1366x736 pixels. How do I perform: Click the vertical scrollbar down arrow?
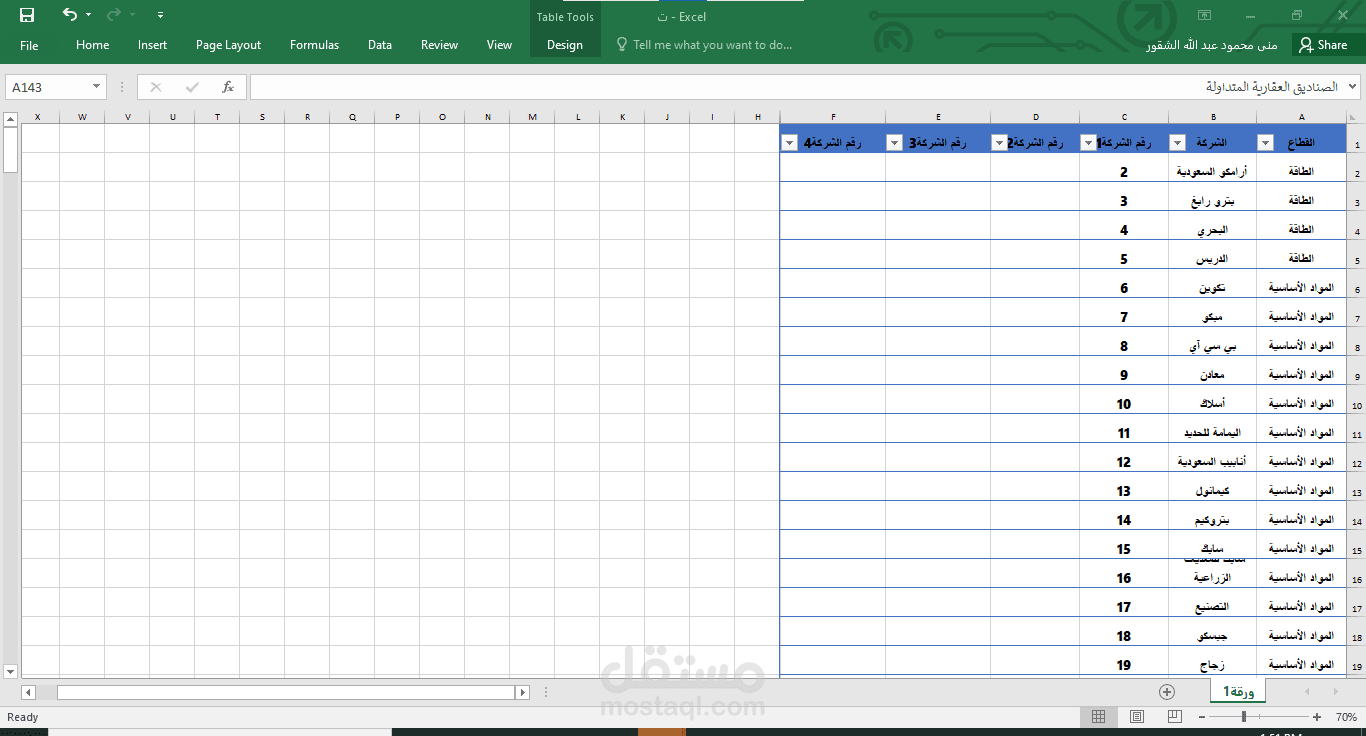[x=11, y=671]
